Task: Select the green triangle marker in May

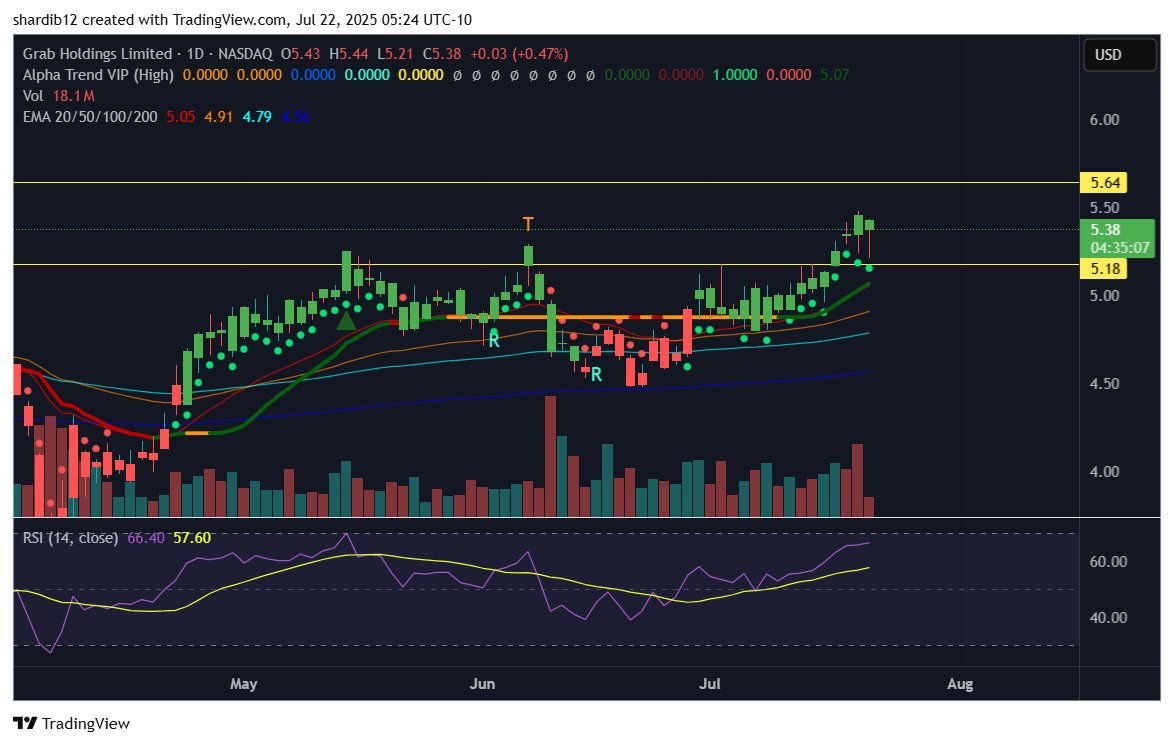Action: click(346, 321)
